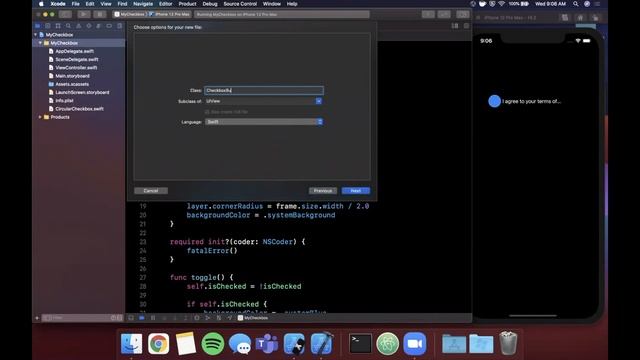
Task: Toggle 'Also create XIB file' checkbox
Action: 207,111
